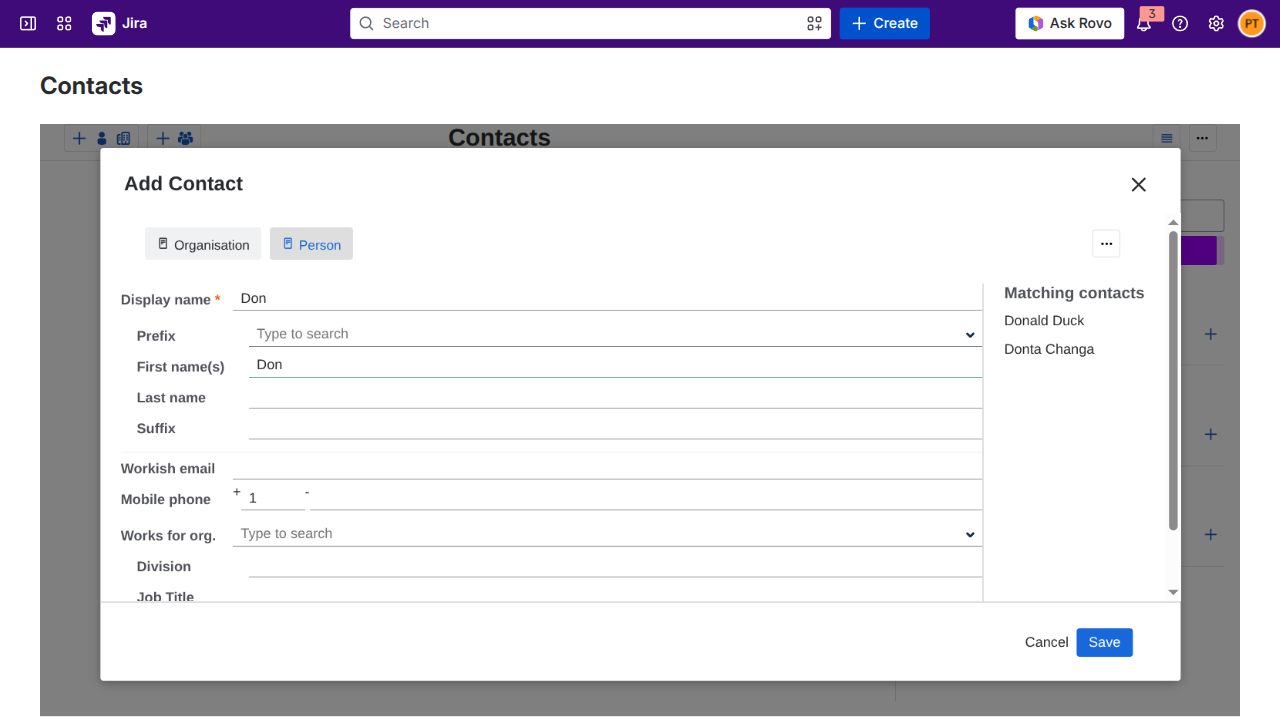Click the First name(s) input field
1280x720 pixels.
[615, 365]
